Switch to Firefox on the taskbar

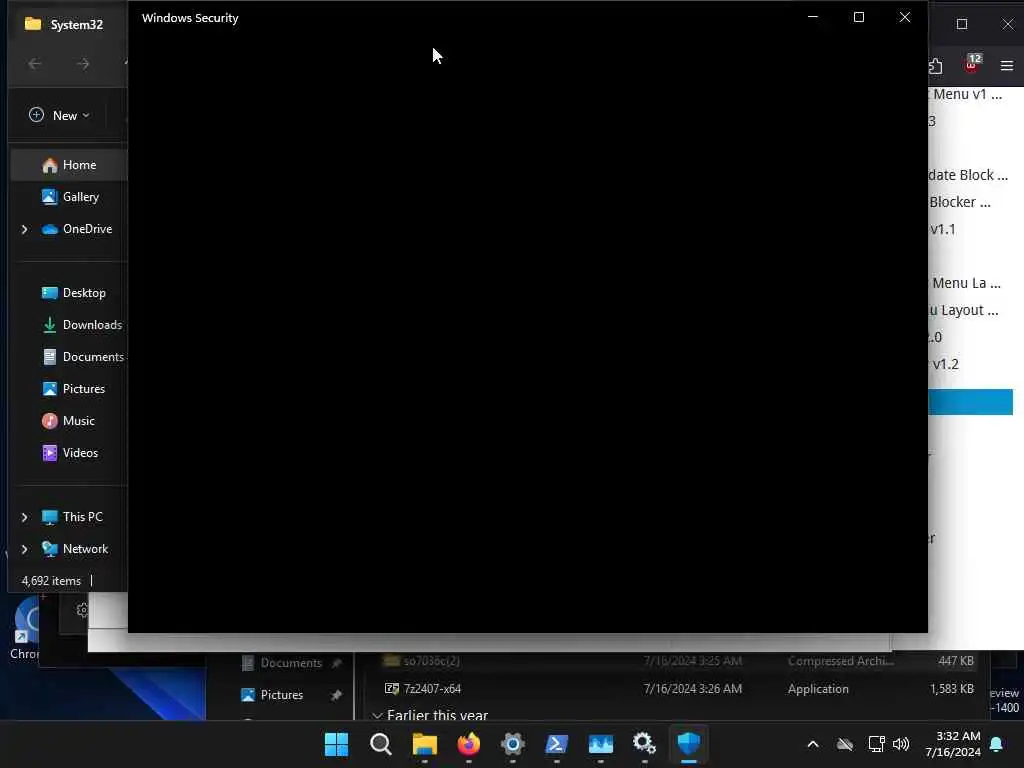pyautogui.click(x=469, y=744)
